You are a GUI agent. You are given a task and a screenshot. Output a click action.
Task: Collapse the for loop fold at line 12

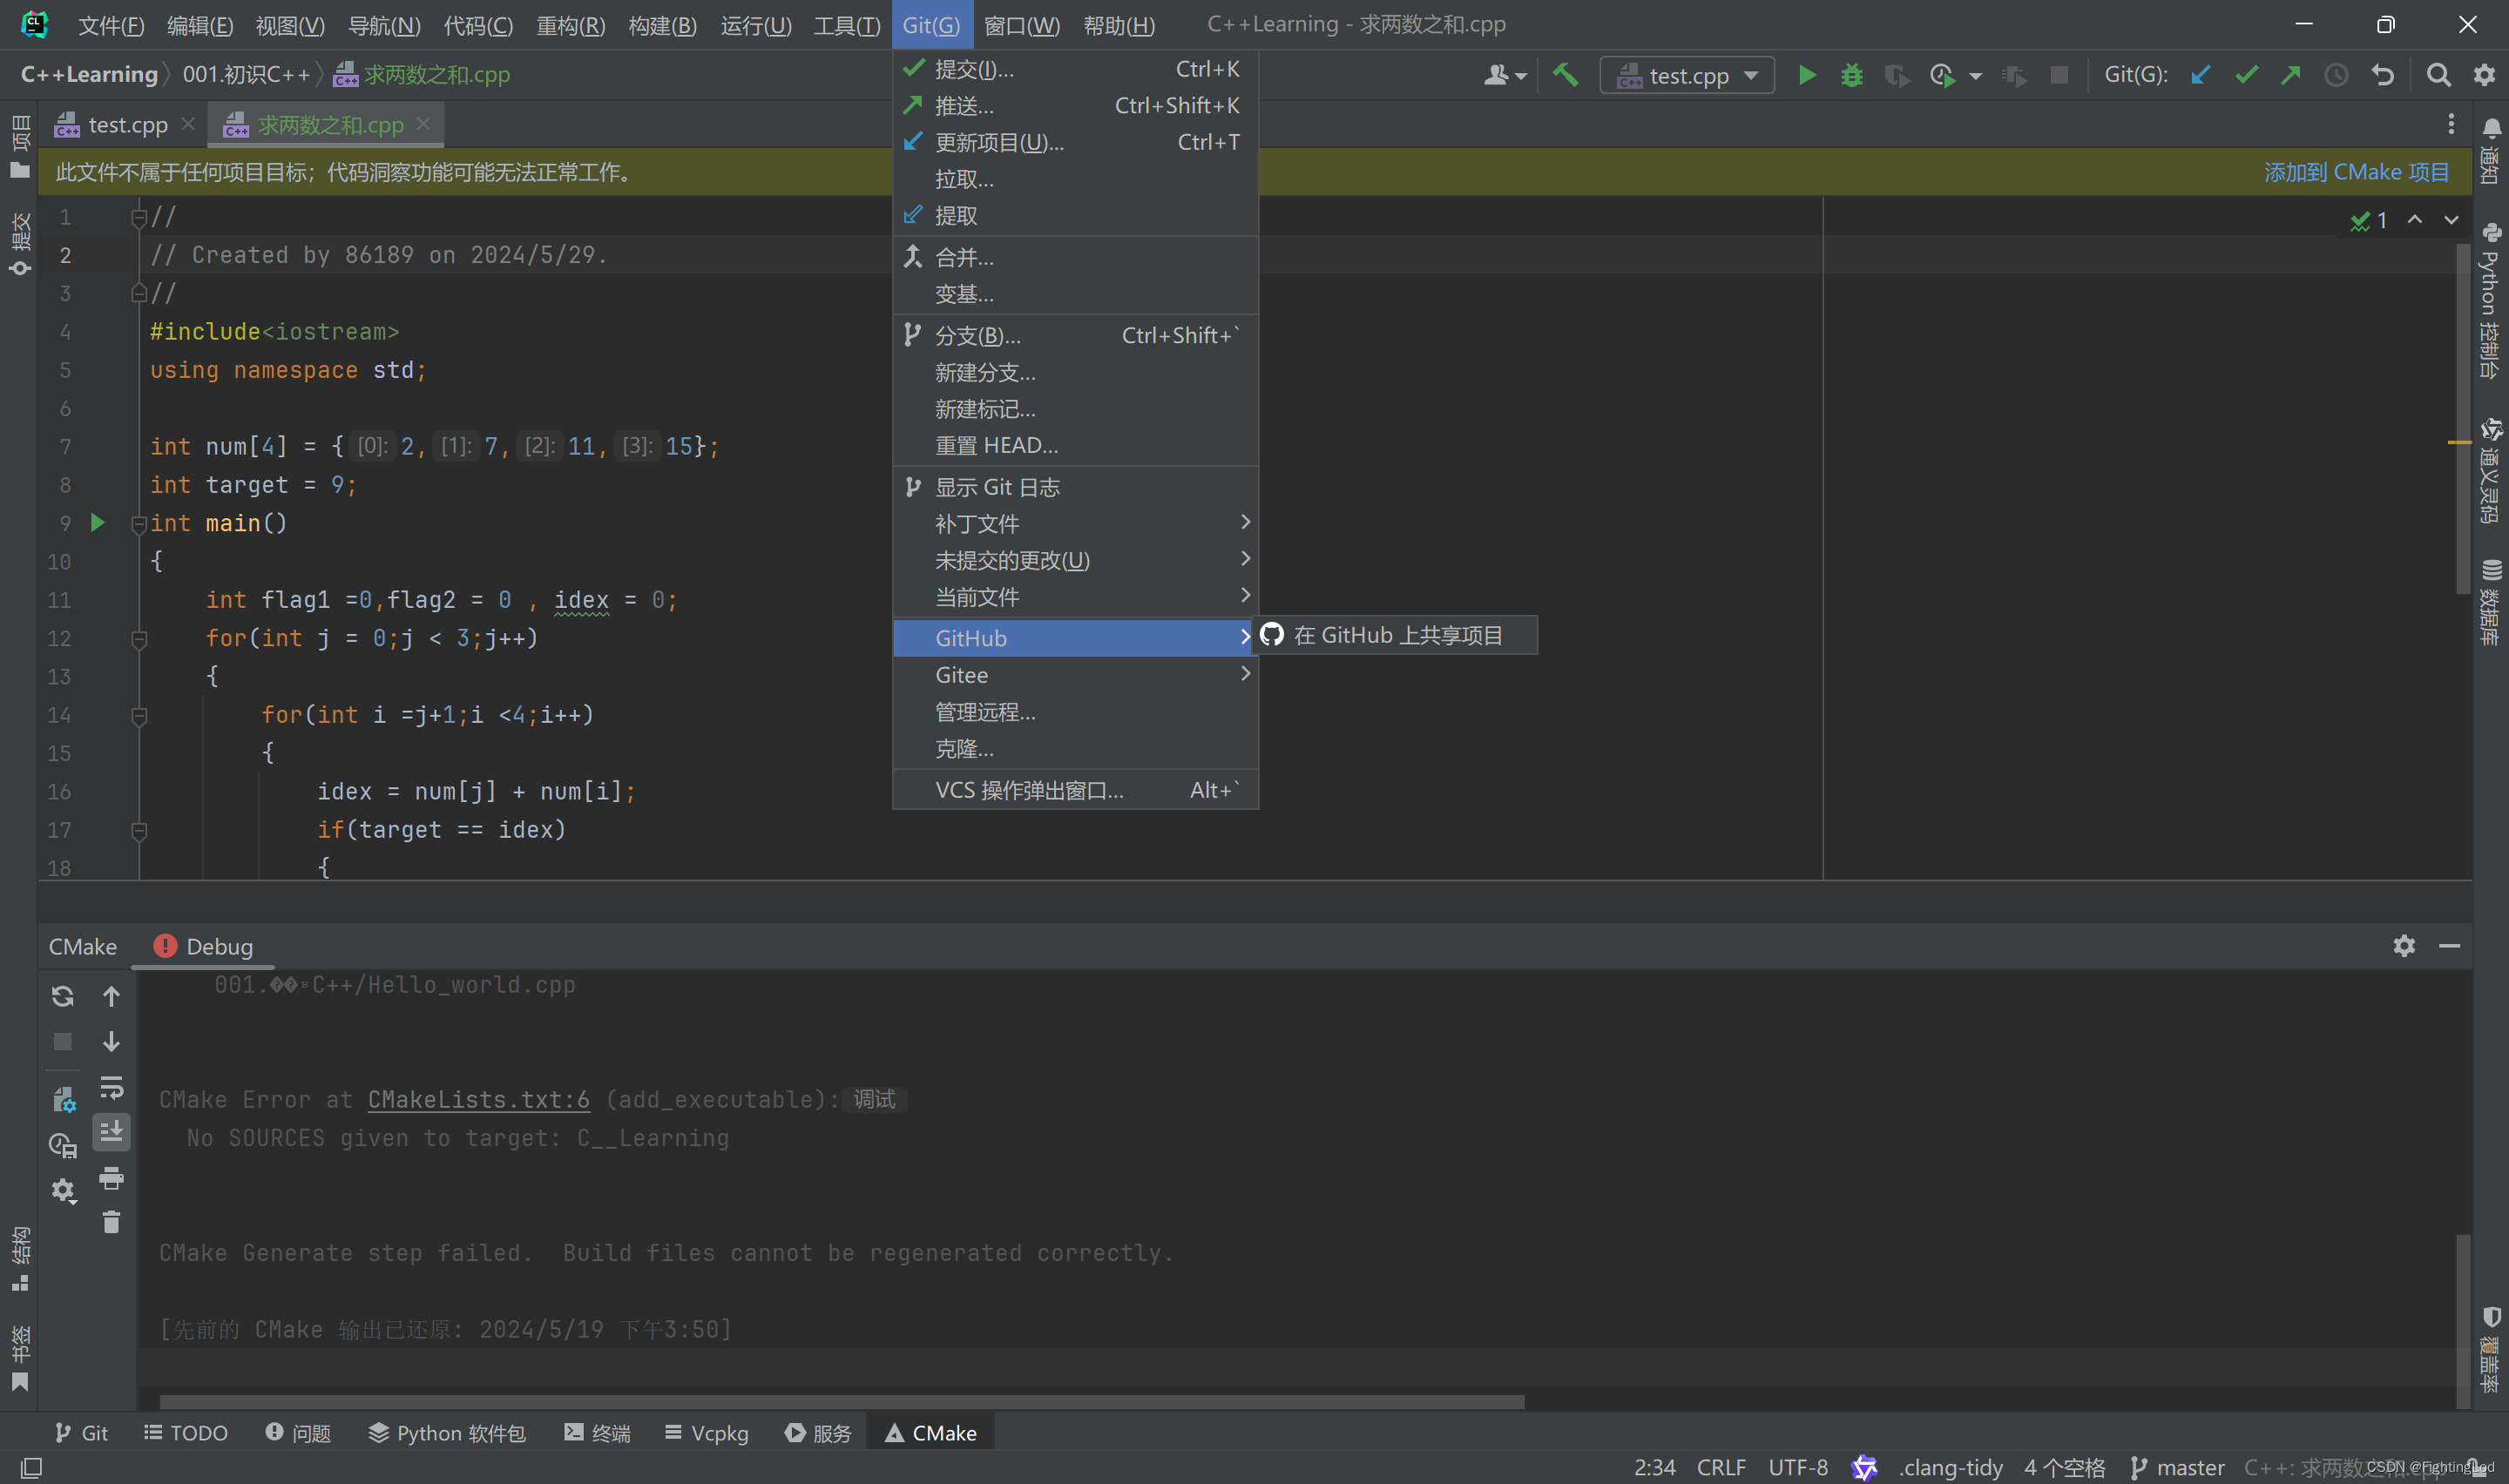tap(139, 639)
